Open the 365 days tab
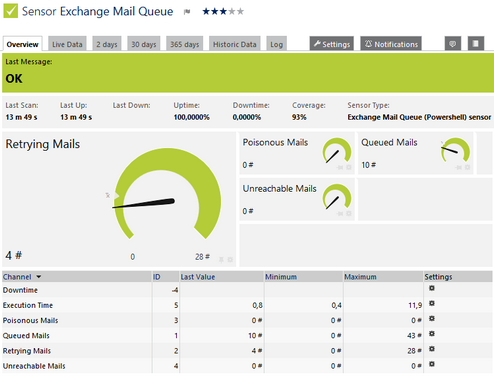The height and width of the screenshot is (376, 494). 185,44
